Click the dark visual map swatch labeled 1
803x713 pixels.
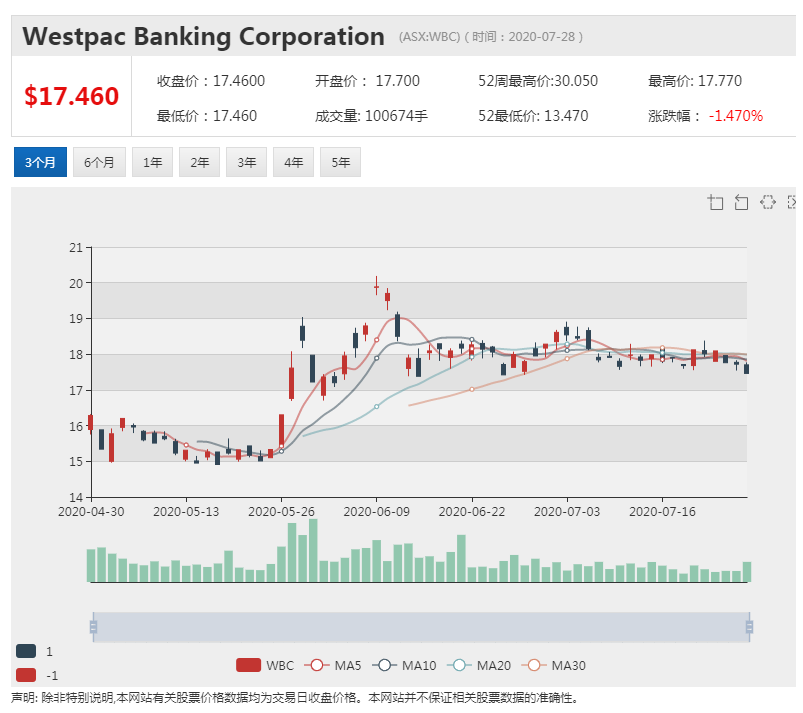[26, 651]
